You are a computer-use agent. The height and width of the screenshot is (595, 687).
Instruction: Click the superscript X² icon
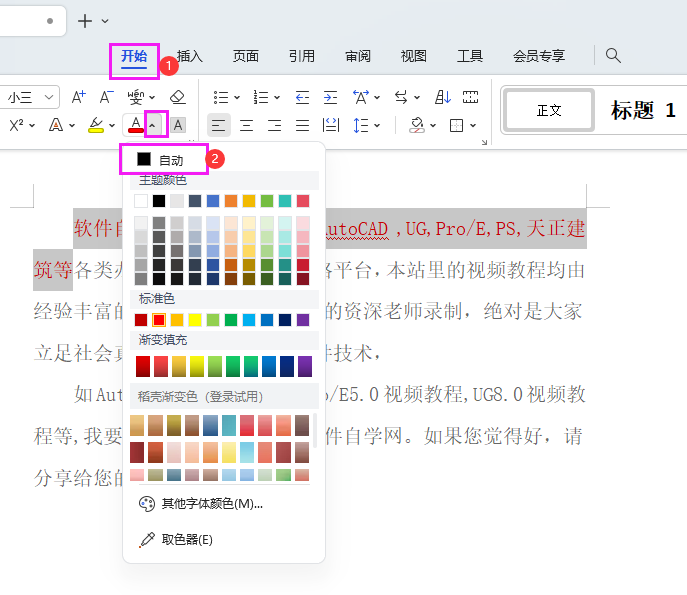point(16,125)
